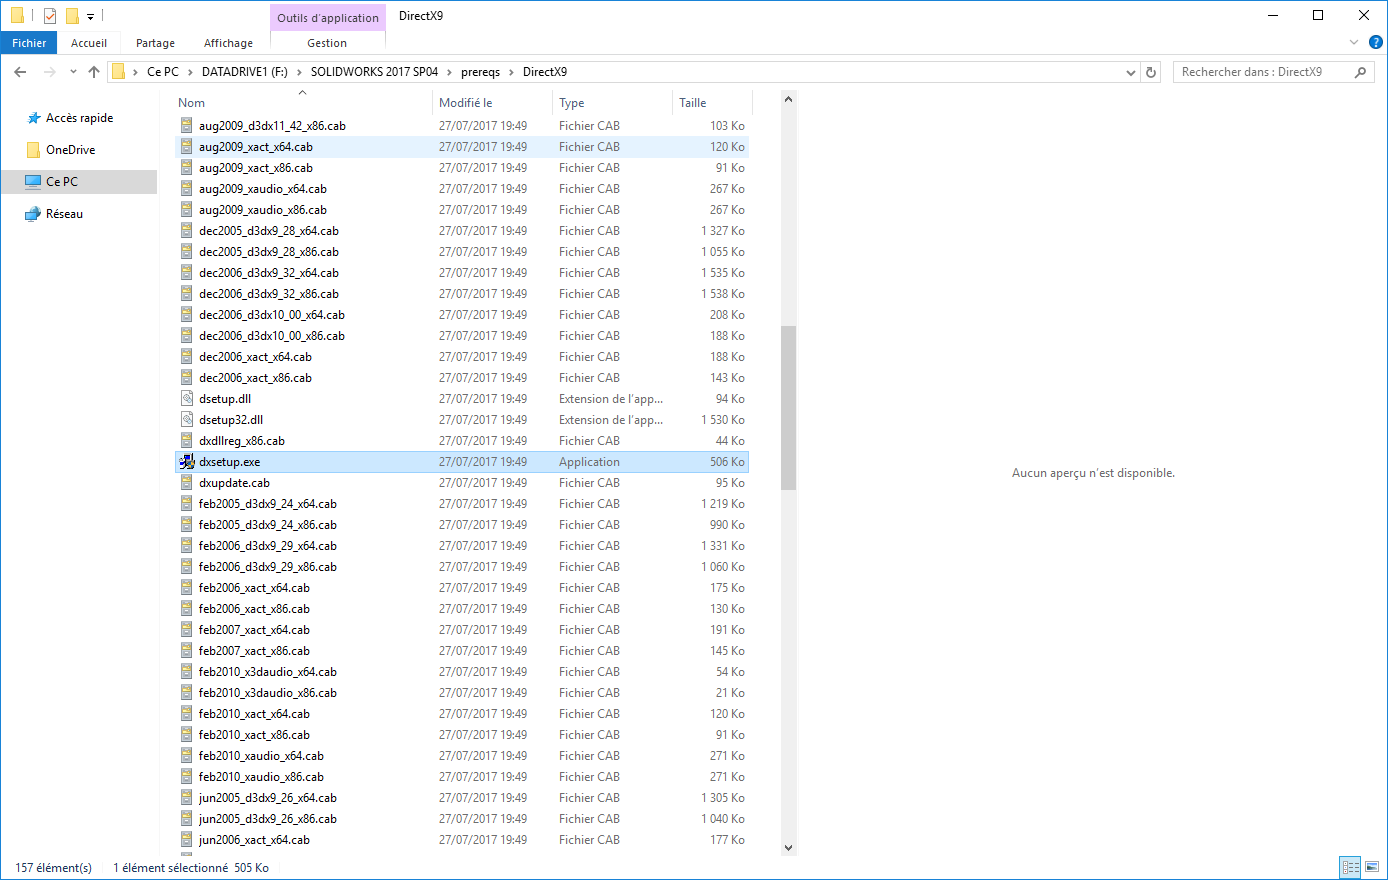Click the DATADRIVE1 (F:) breadcrumb
Image resolution: width=1388 pixels, height=880 pixels.
tap(244, 72)
